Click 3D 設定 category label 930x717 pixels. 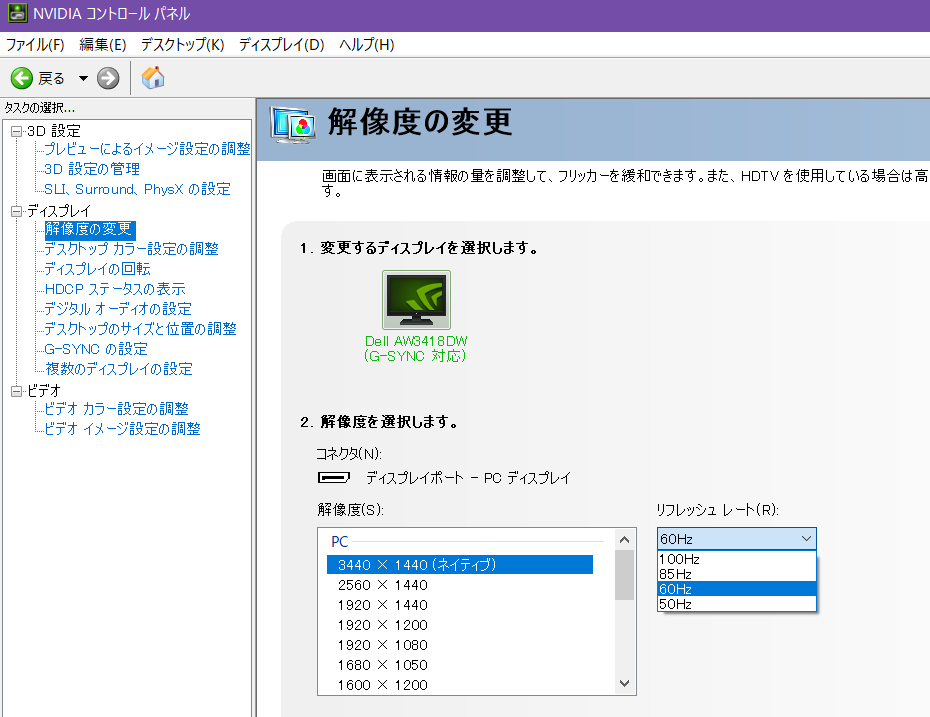point(54,131)
